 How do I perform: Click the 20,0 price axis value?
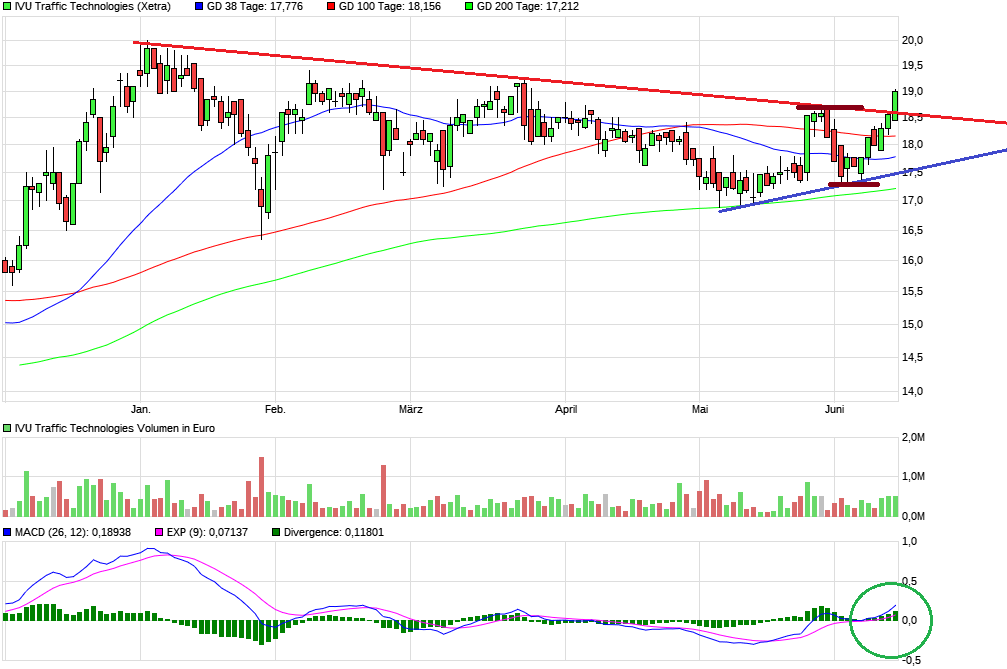pyautogui.click(x=913, y=40)
